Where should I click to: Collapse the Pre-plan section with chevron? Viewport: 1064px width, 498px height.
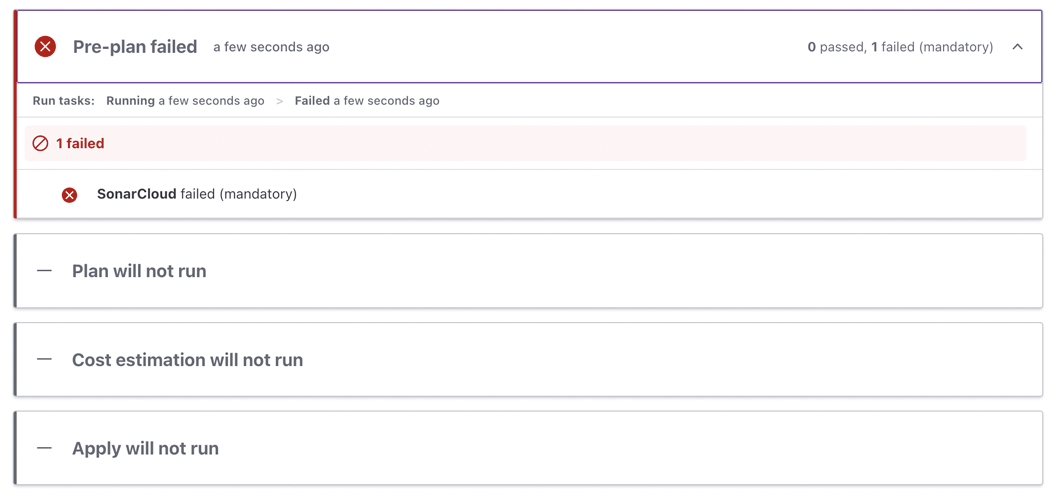[1017, 47]
